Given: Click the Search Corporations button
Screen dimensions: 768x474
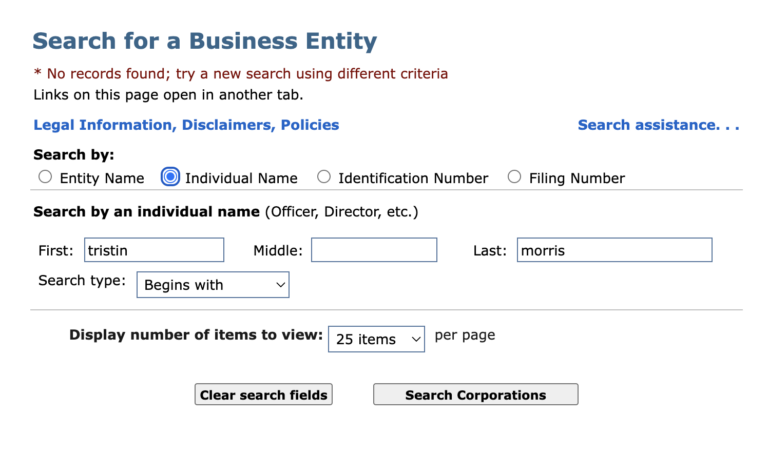Looking at the screenshot, I should click(x=475, y=395).
